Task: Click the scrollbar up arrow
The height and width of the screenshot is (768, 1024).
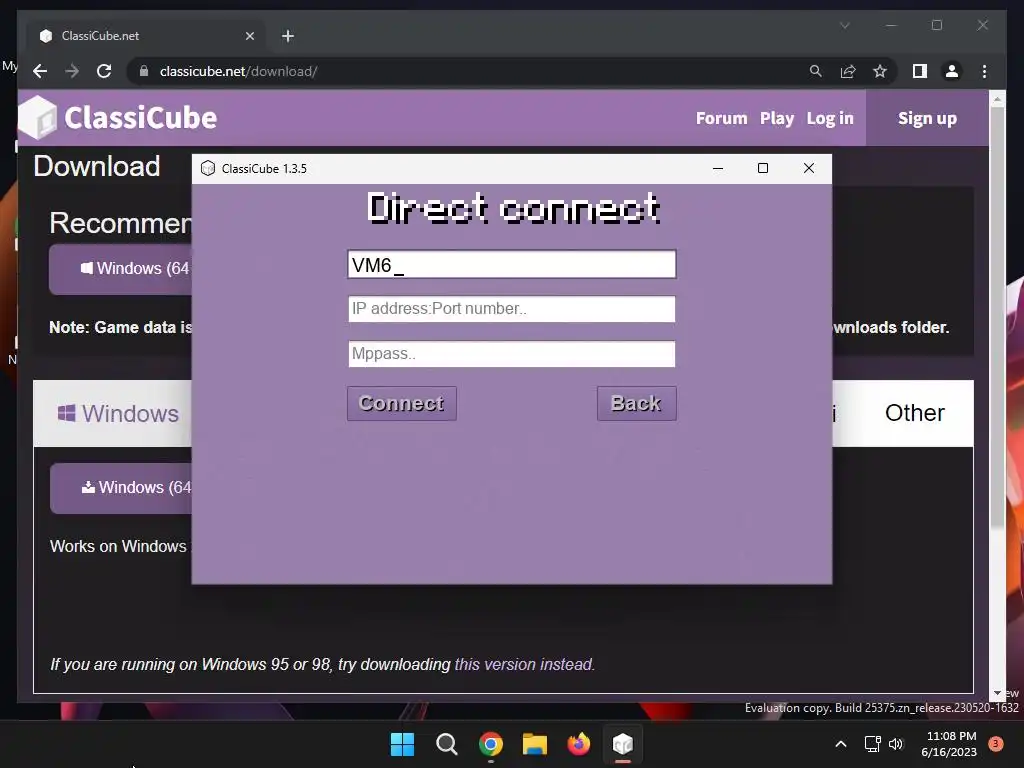Action: 997,100
